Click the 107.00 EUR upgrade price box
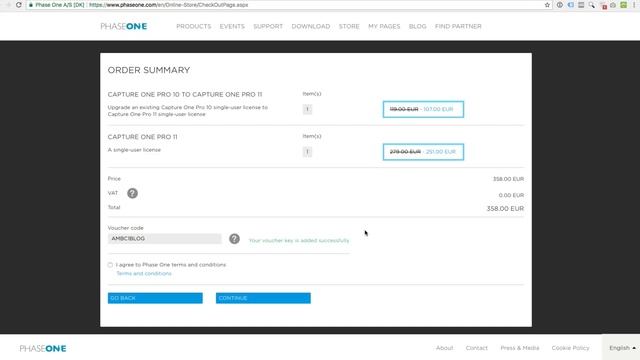The height and width of the screenshot is (360, 640). pos(423,109)
